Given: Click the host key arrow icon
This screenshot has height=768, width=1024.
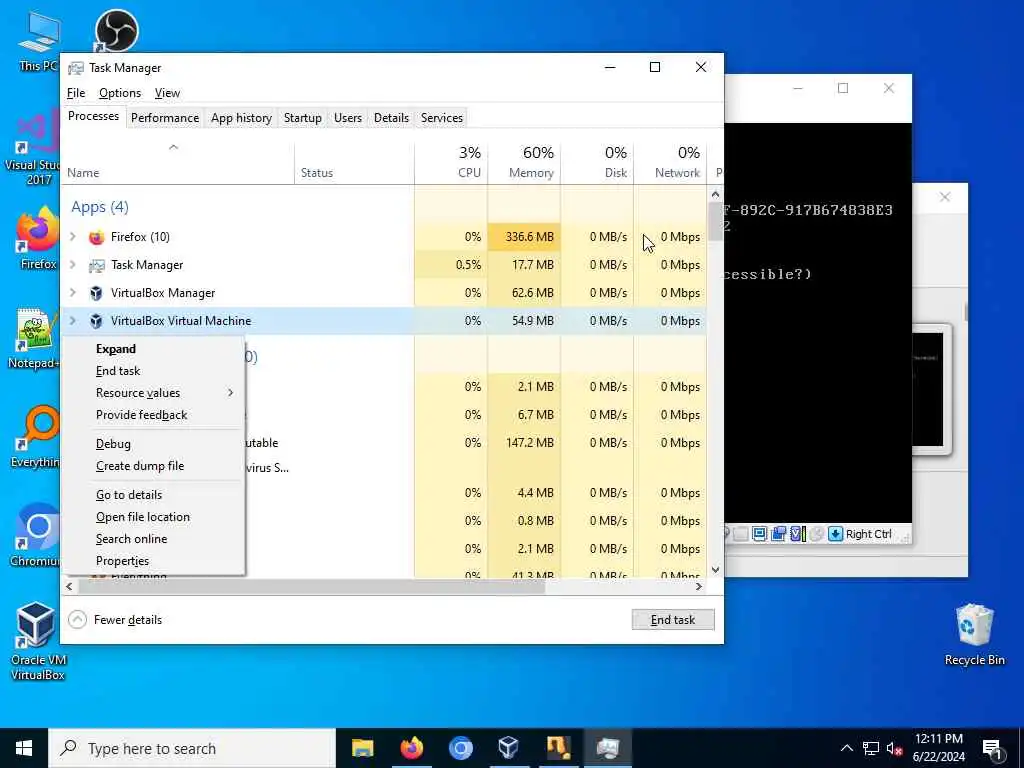Looking at the screenshot, I should tap(835, 534).
